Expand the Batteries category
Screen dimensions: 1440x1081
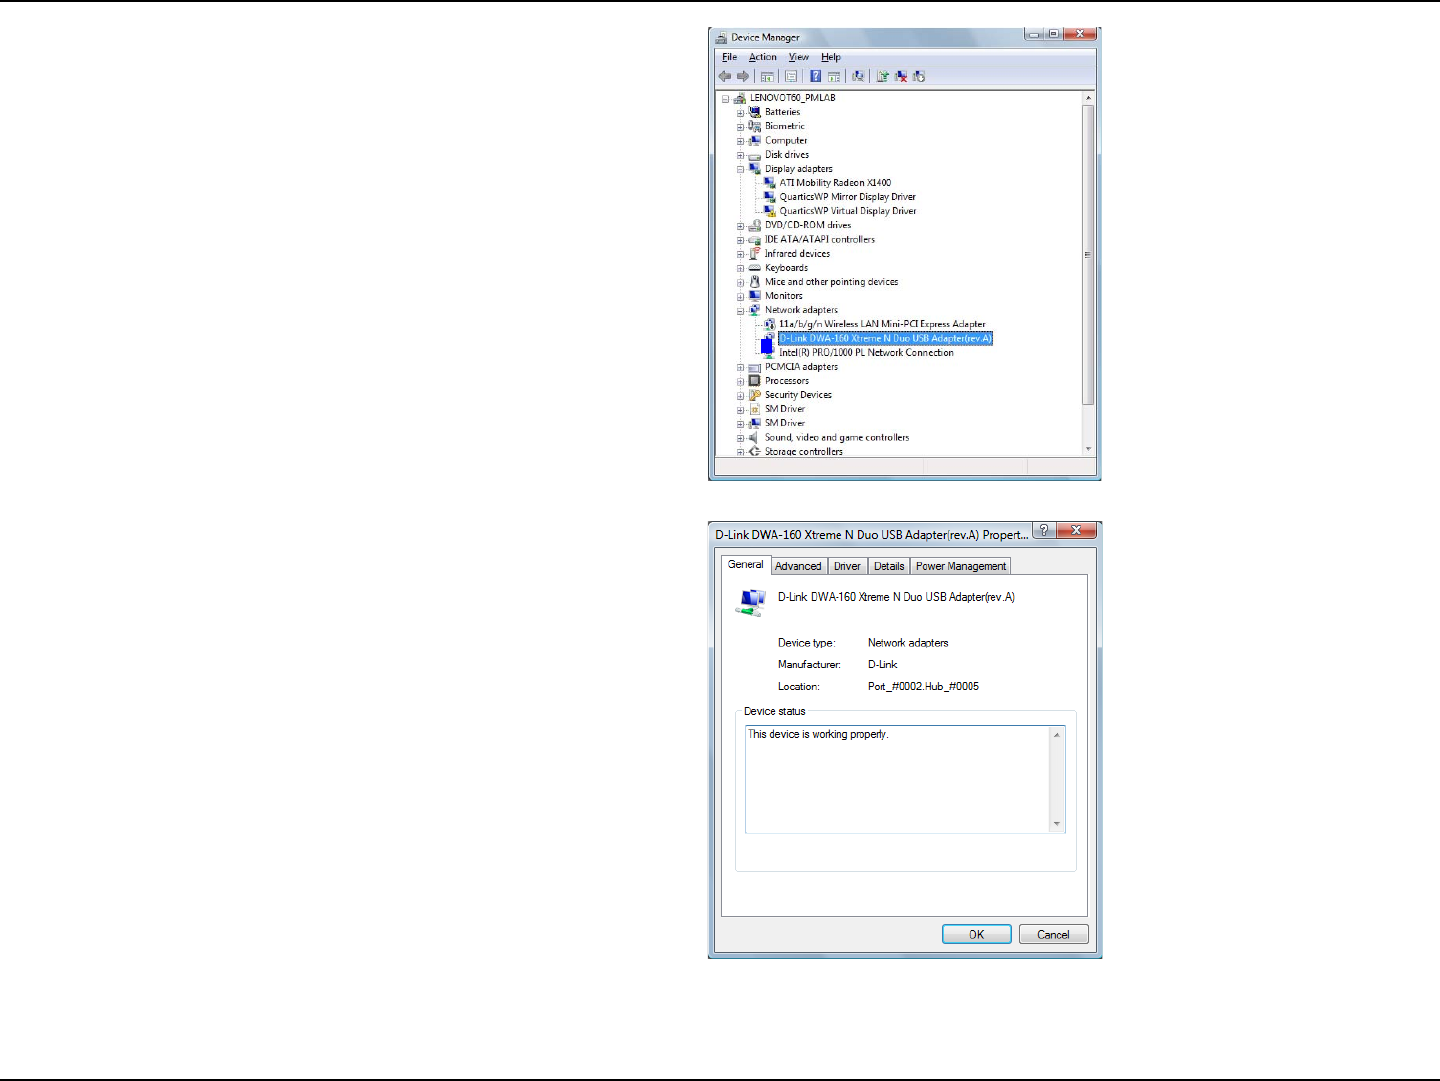(741, 113)
